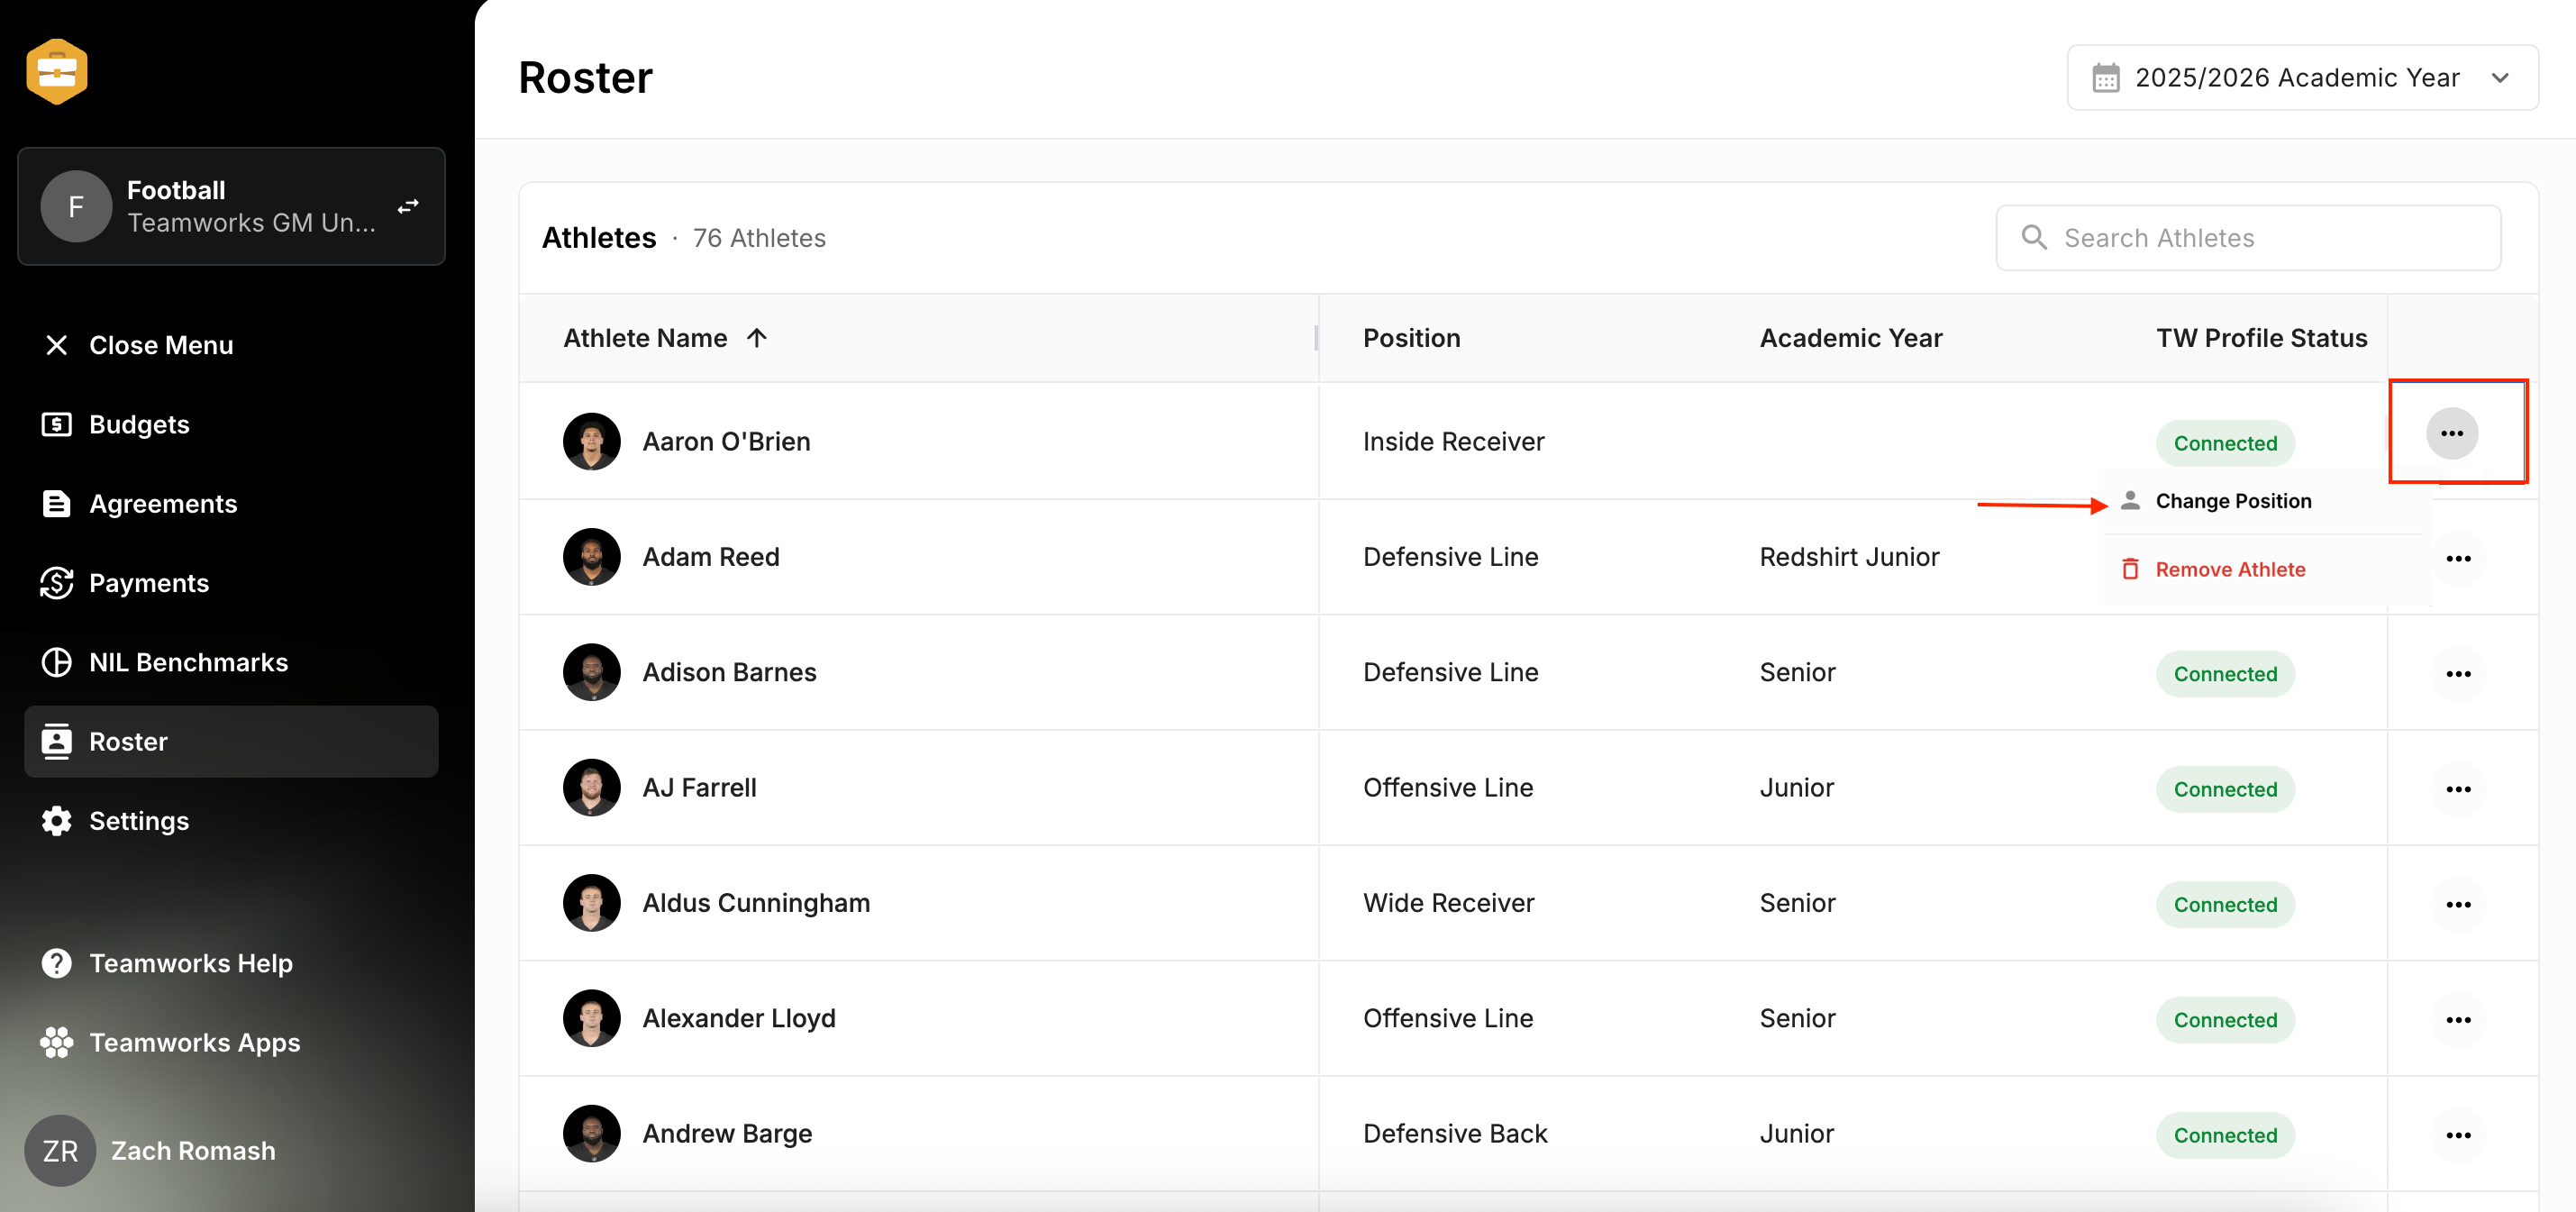The image size is (2576, 1212).
Task: Open Teamworks Help
Action: point(167,963)
